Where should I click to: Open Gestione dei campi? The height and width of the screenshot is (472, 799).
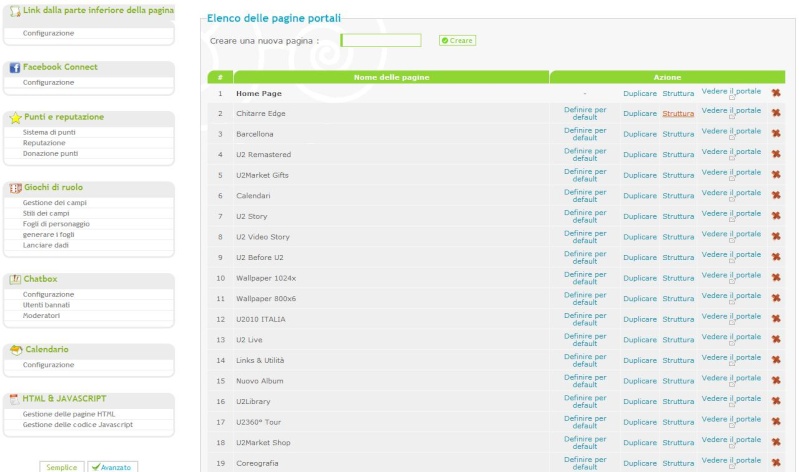click(x=55, y=202)
